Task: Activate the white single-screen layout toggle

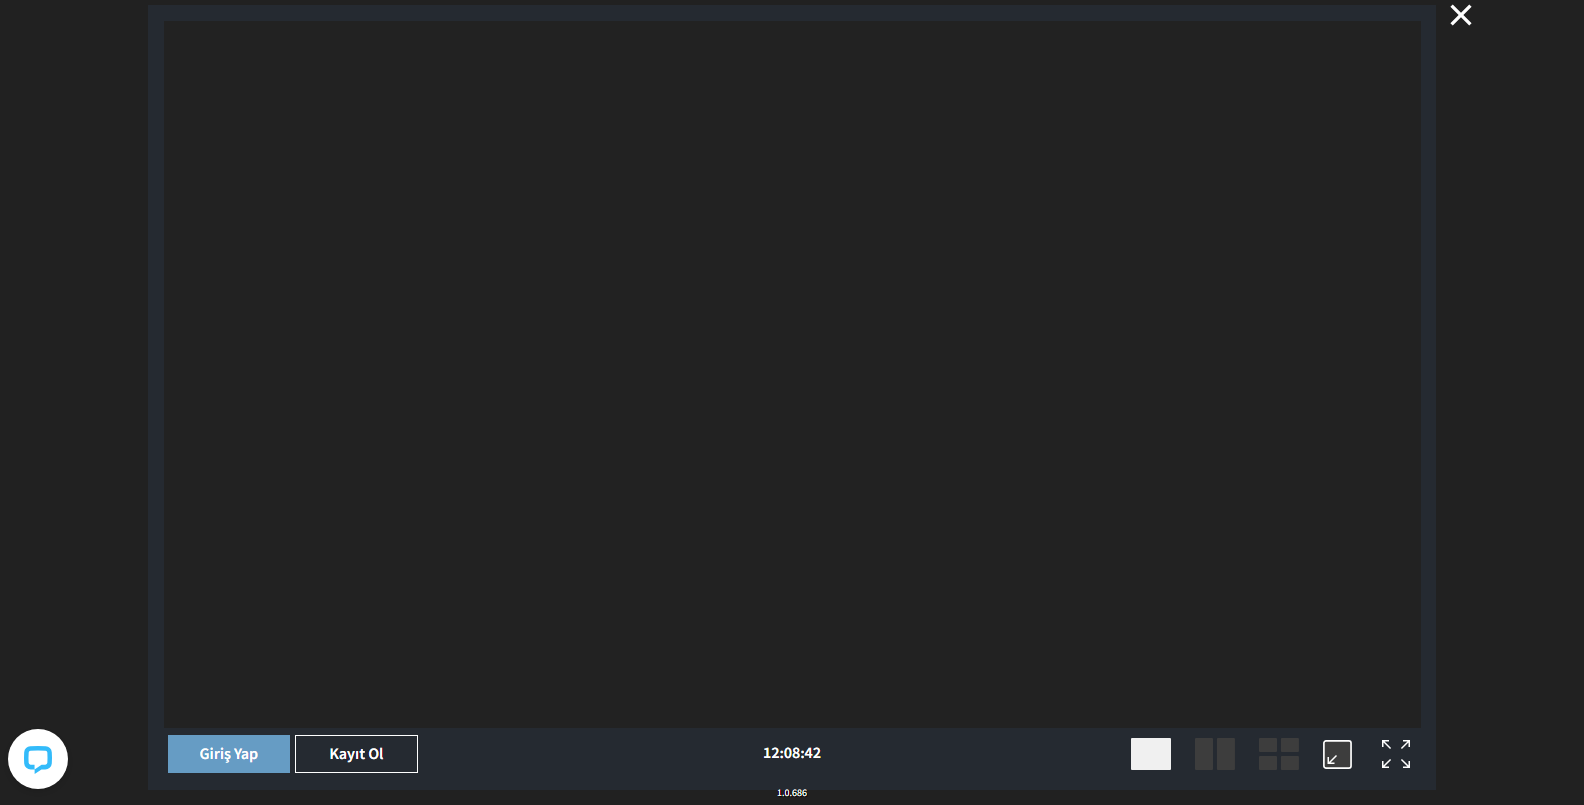Action: coord(1151,754)
